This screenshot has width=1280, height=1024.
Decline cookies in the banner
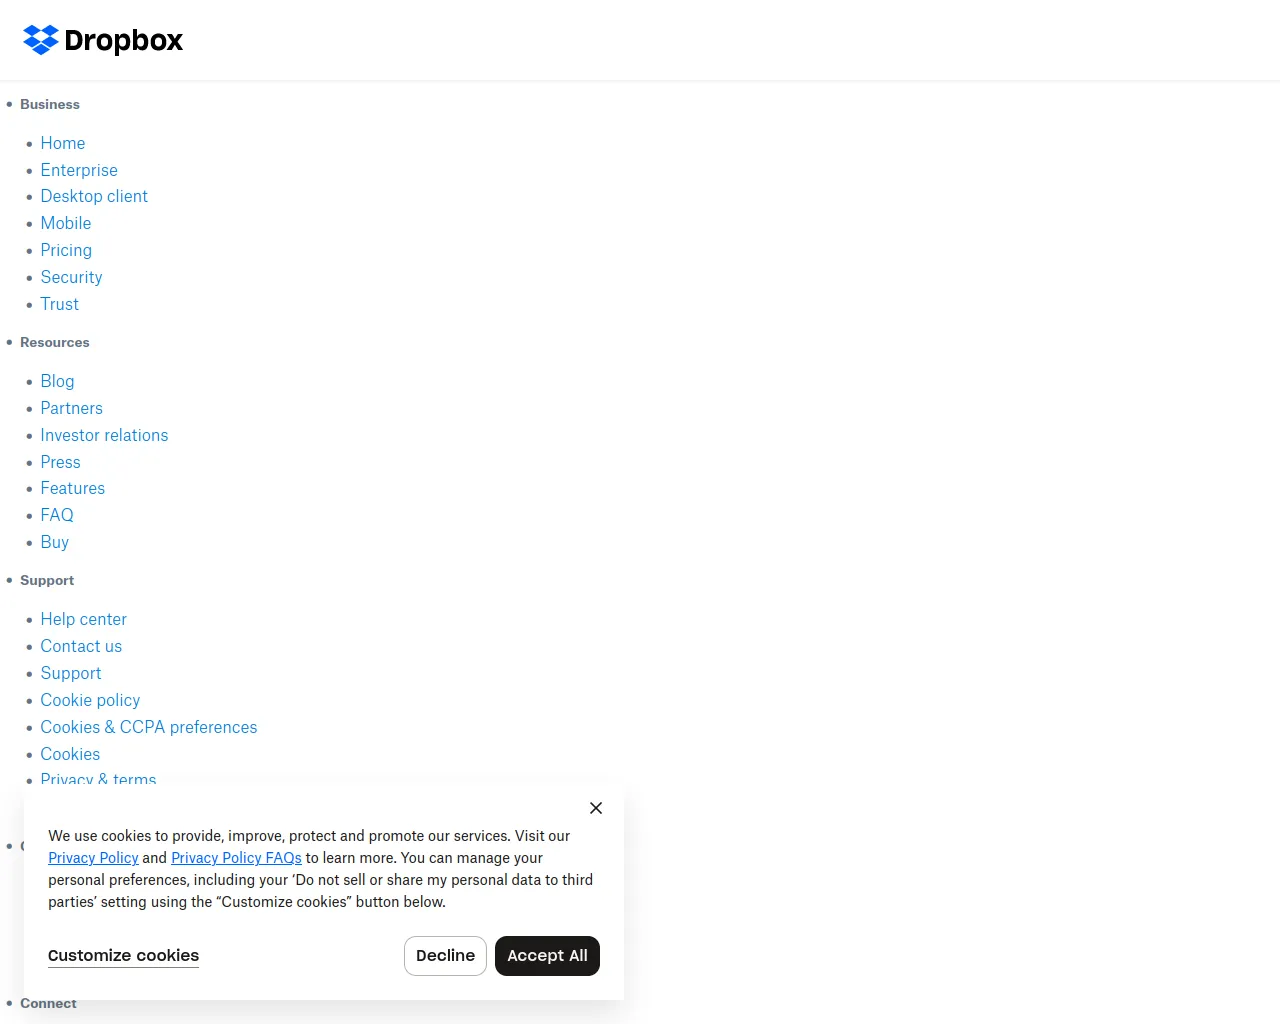[x=445, y=956]
